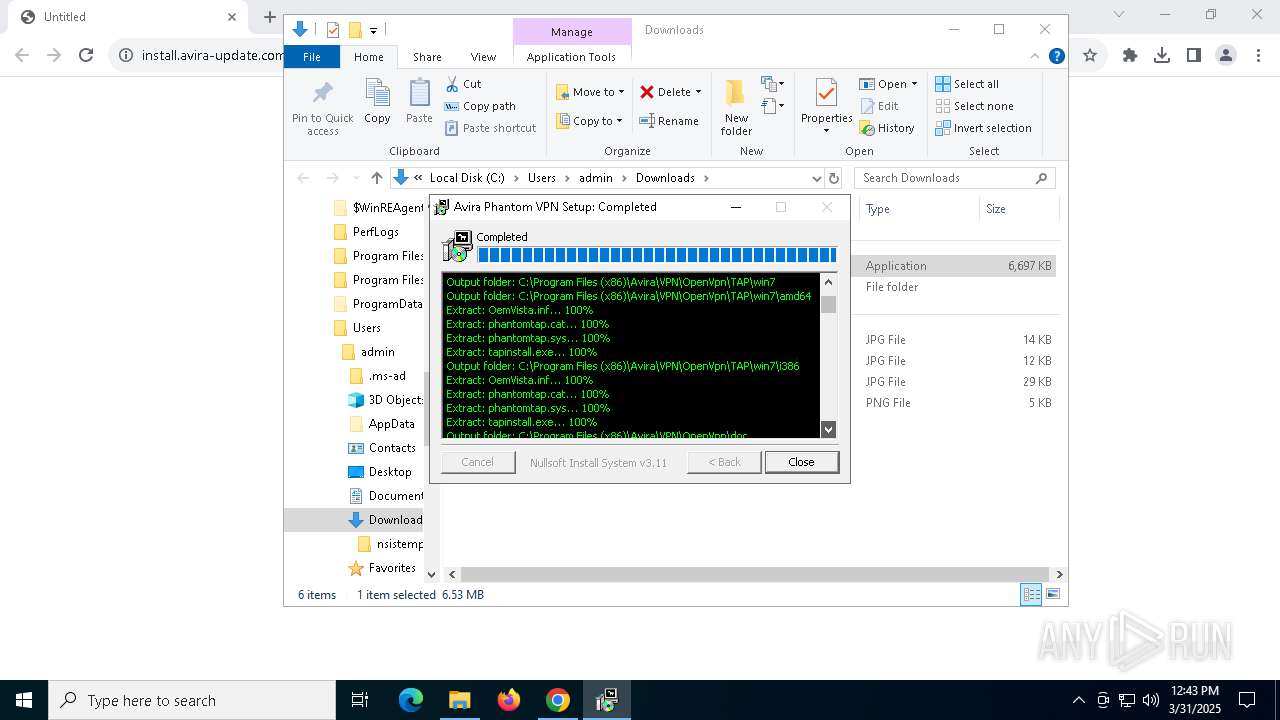Click the Rename ribbon button

(x=669, y=121)
